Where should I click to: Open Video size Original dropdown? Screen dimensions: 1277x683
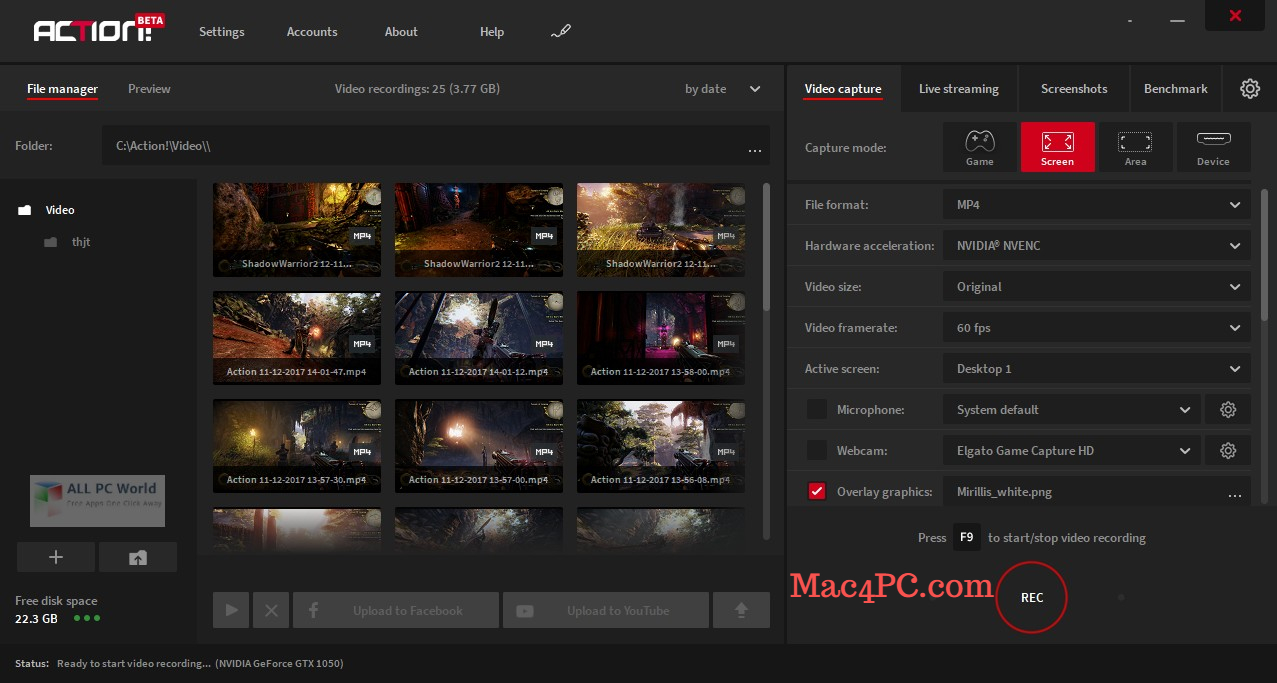pyautogui.click(x=1097, y=286)
